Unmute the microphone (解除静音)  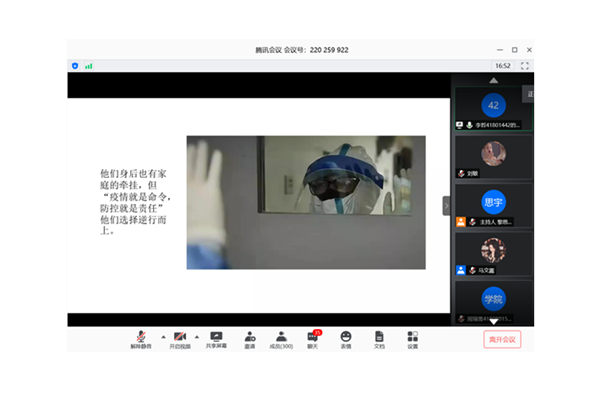coord(142,337)
